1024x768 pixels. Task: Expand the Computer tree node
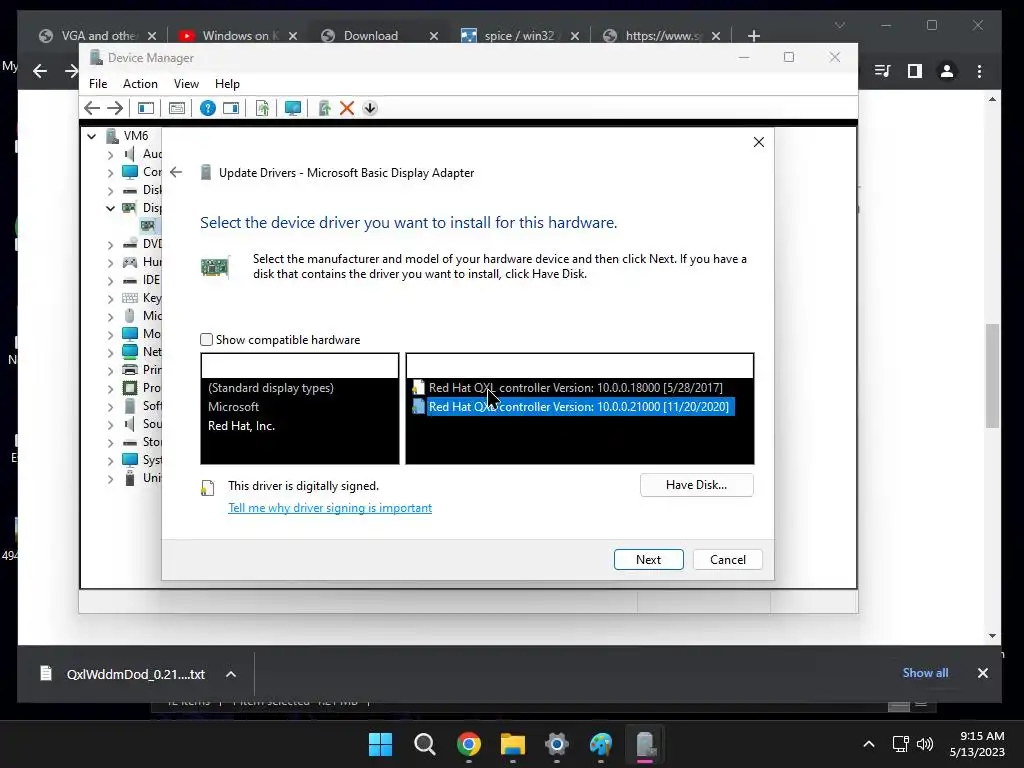point(110,172)
